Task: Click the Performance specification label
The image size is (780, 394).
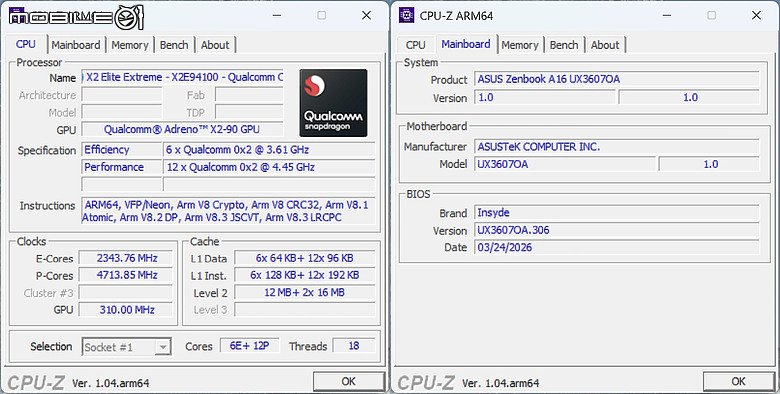Action: tap(121, 167)
